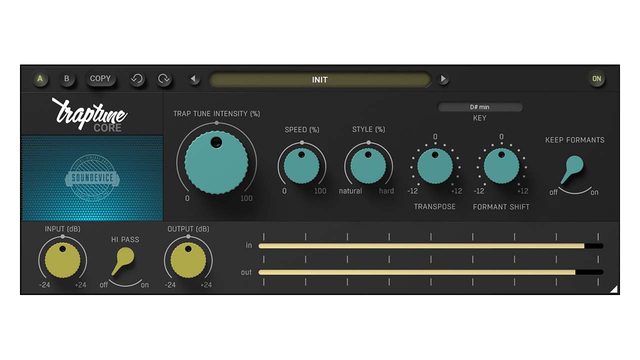This screenshot has width=640, height=360.
Task: Click the Soundevice badge image
Action: 92,178
